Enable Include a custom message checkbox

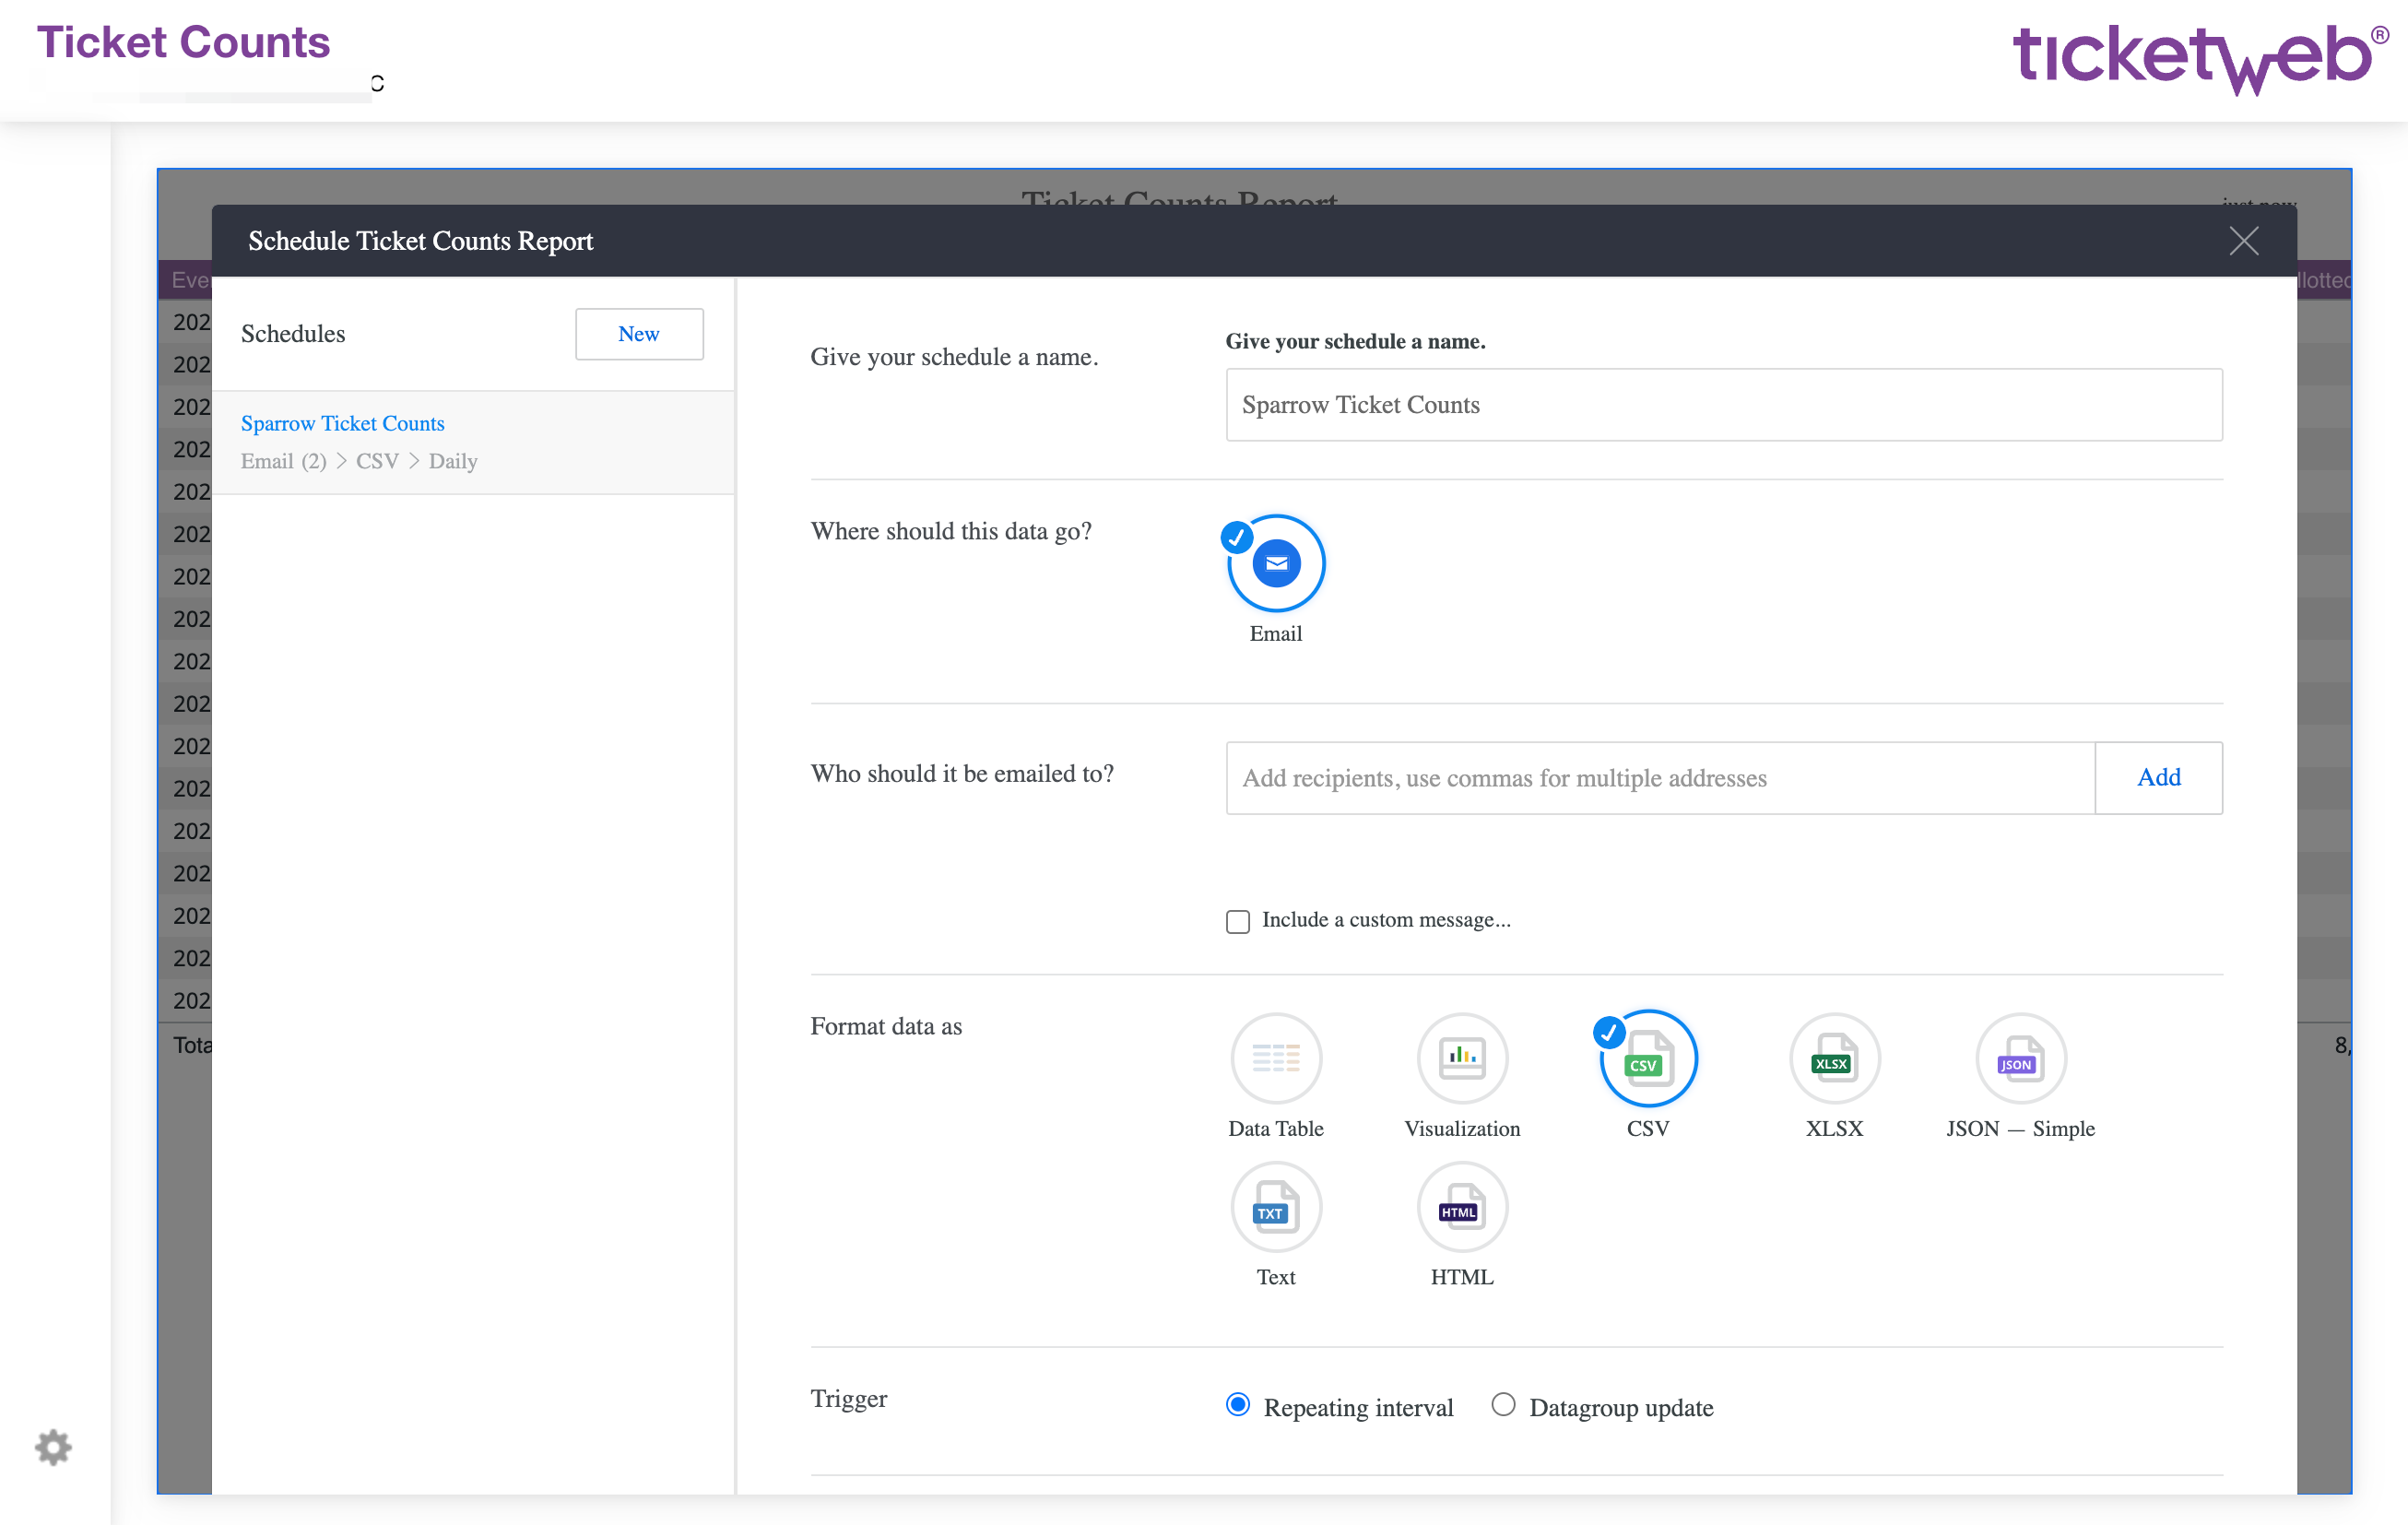[x=1238, y=921]
